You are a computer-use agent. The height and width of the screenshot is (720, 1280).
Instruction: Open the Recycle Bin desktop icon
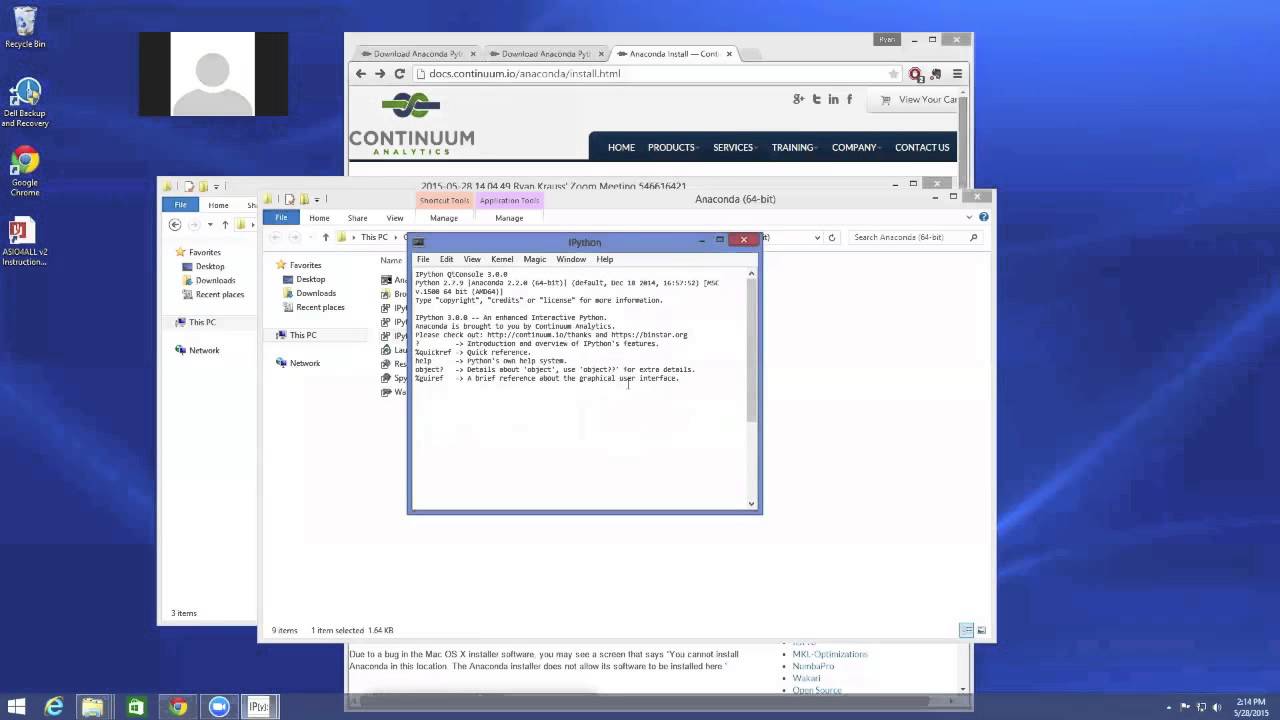tap(25, 27)
